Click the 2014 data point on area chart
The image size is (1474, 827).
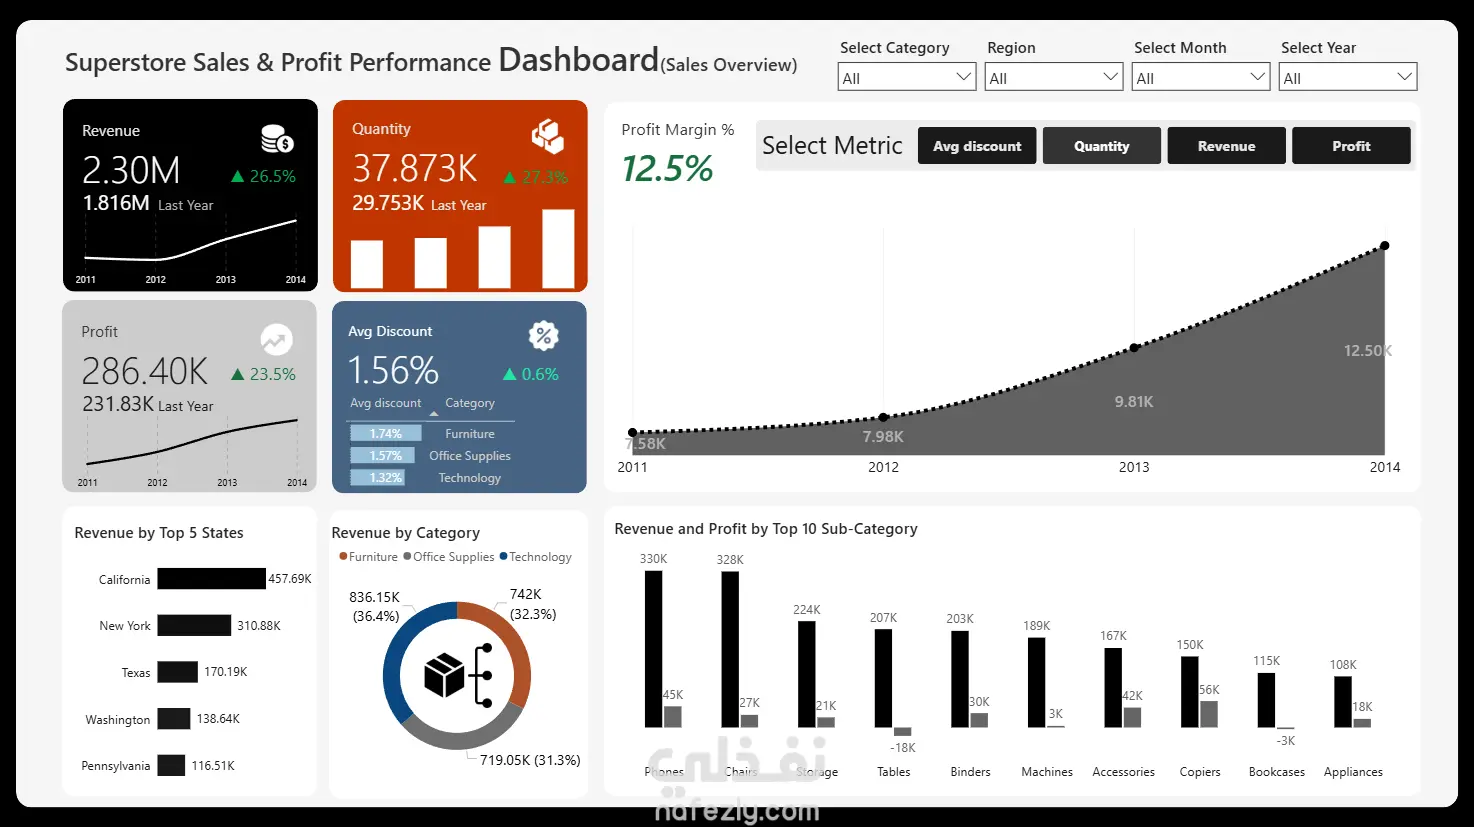[1384, 245]
